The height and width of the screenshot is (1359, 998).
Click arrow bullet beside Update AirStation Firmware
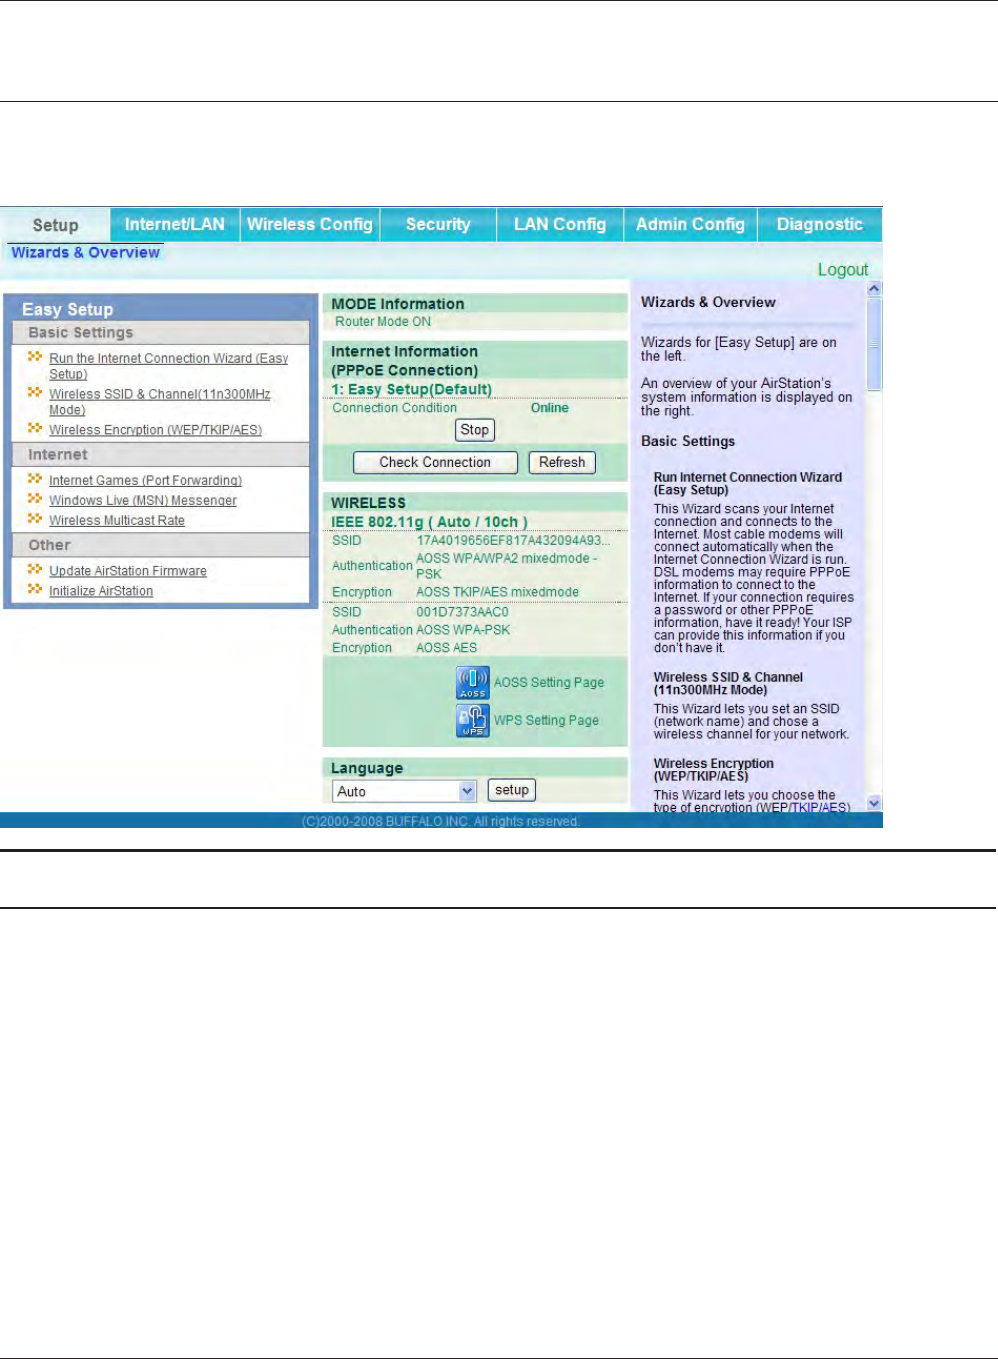point(35,569)
